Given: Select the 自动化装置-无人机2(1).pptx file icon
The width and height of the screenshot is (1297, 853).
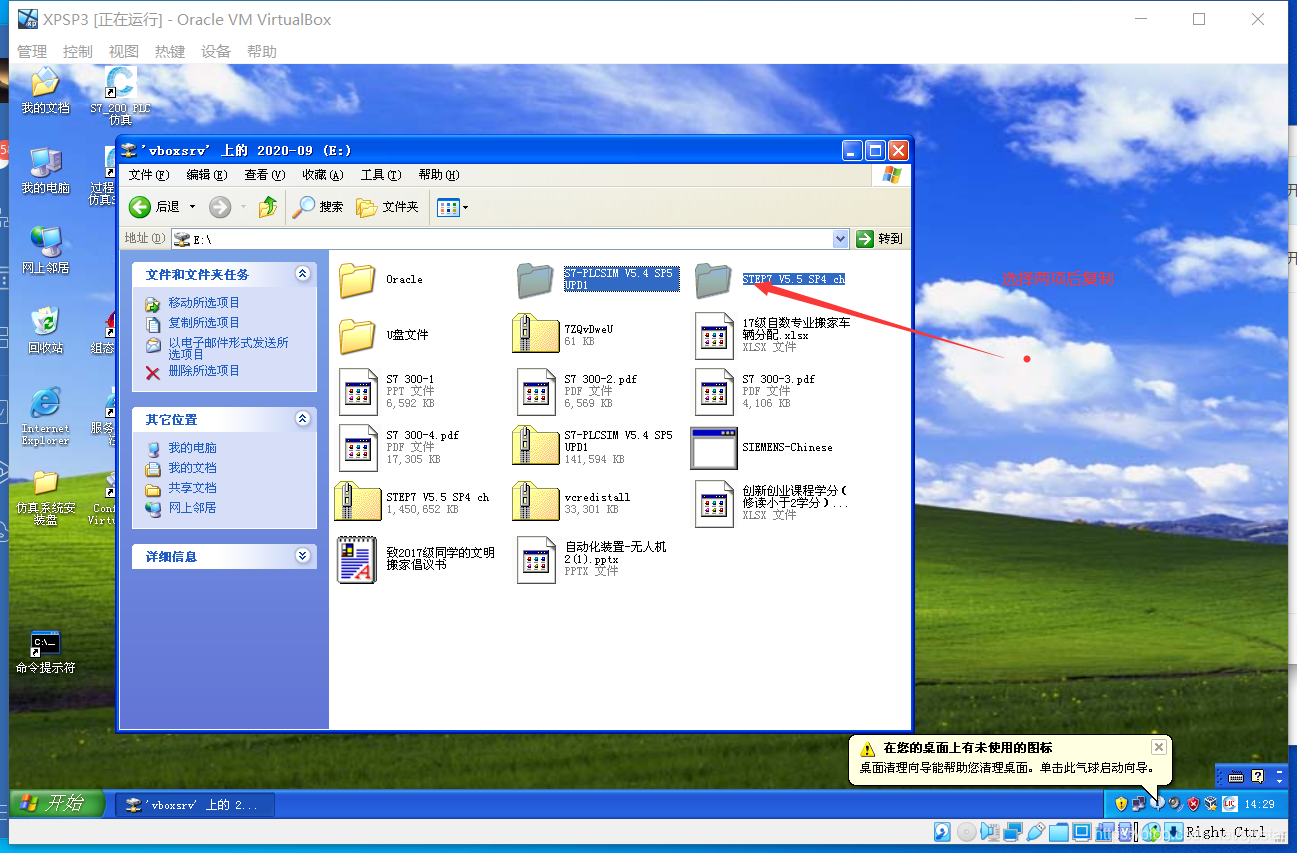Looking at the screenshot, I should click(x=536, y=559).
